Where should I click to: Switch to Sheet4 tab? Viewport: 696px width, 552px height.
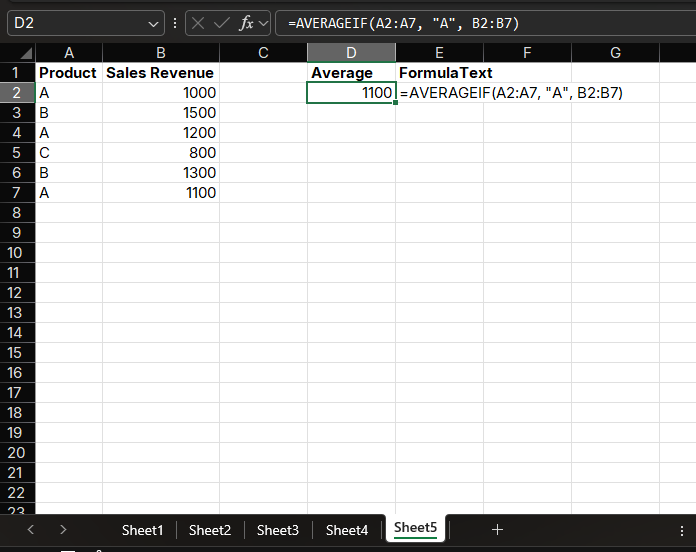point(347,530)
